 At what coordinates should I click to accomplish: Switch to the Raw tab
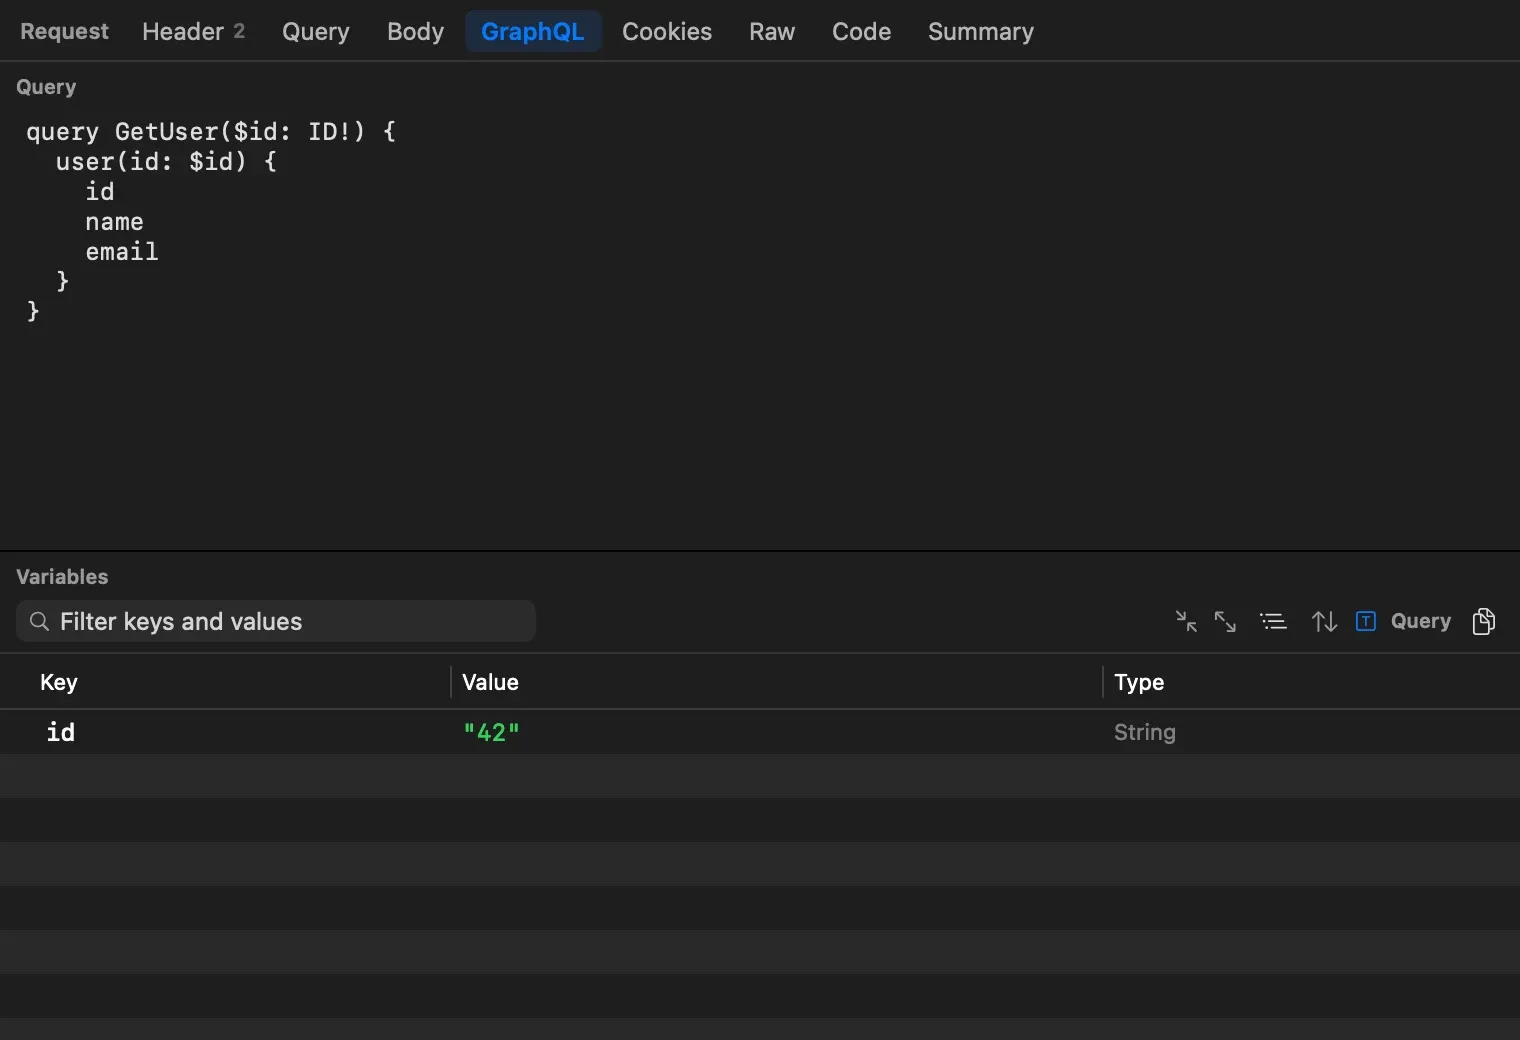point(772,31)
